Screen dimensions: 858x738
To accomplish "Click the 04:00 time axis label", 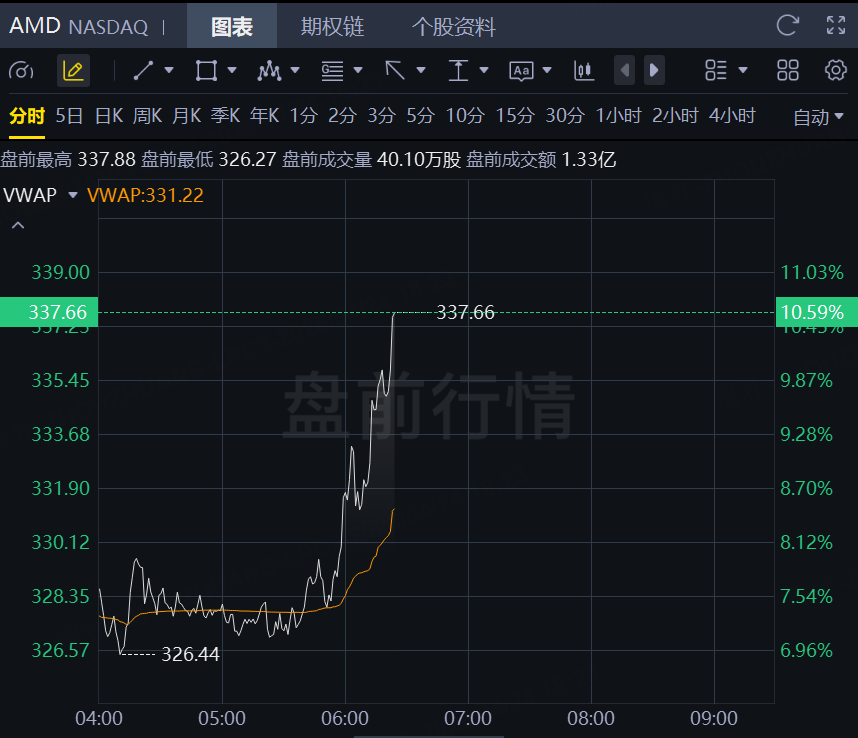I will [99, 718].
